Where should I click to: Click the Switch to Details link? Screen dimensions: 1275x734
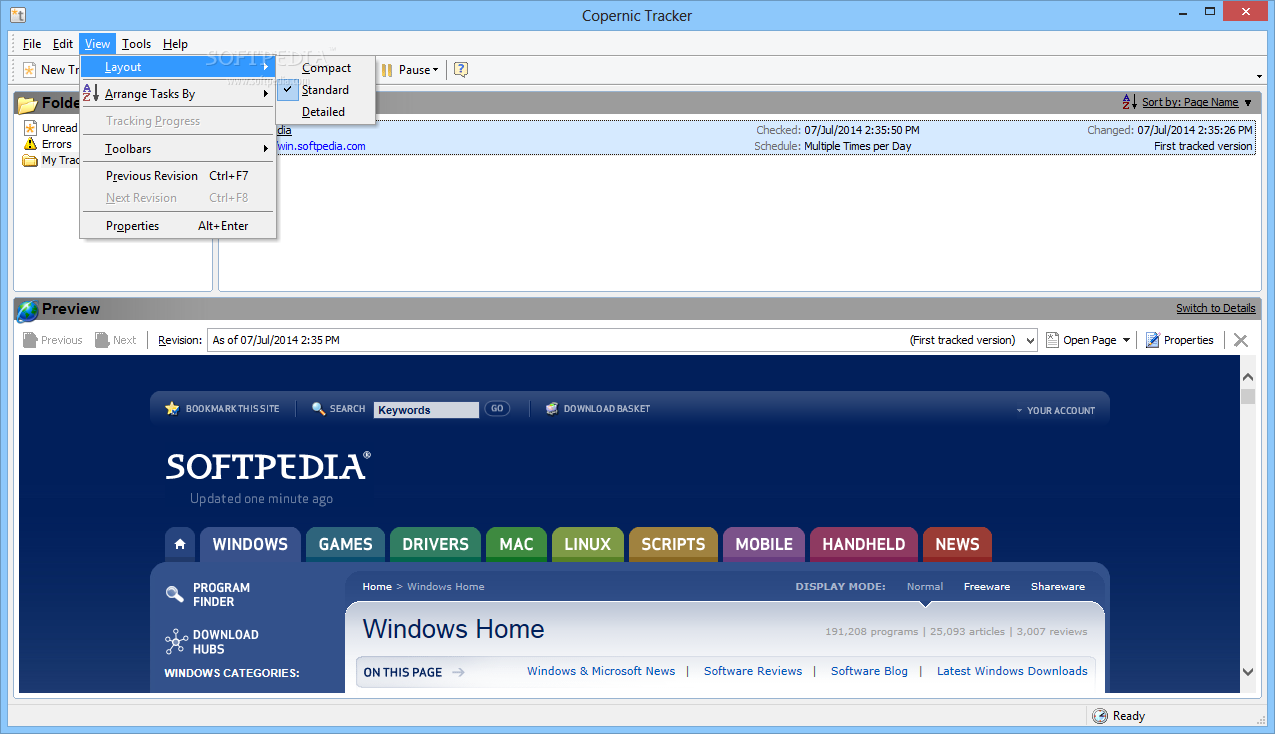pyautogui.click(x=1215, y=308)
